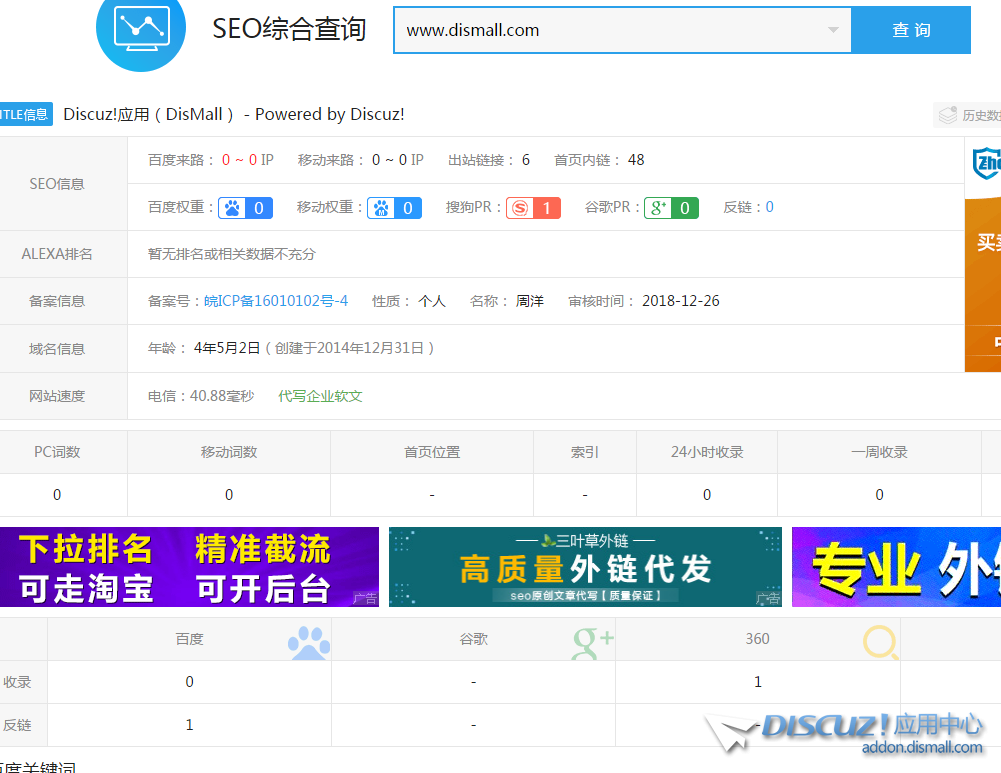Click the 百度 反链 value 1

tap(190, 725)
